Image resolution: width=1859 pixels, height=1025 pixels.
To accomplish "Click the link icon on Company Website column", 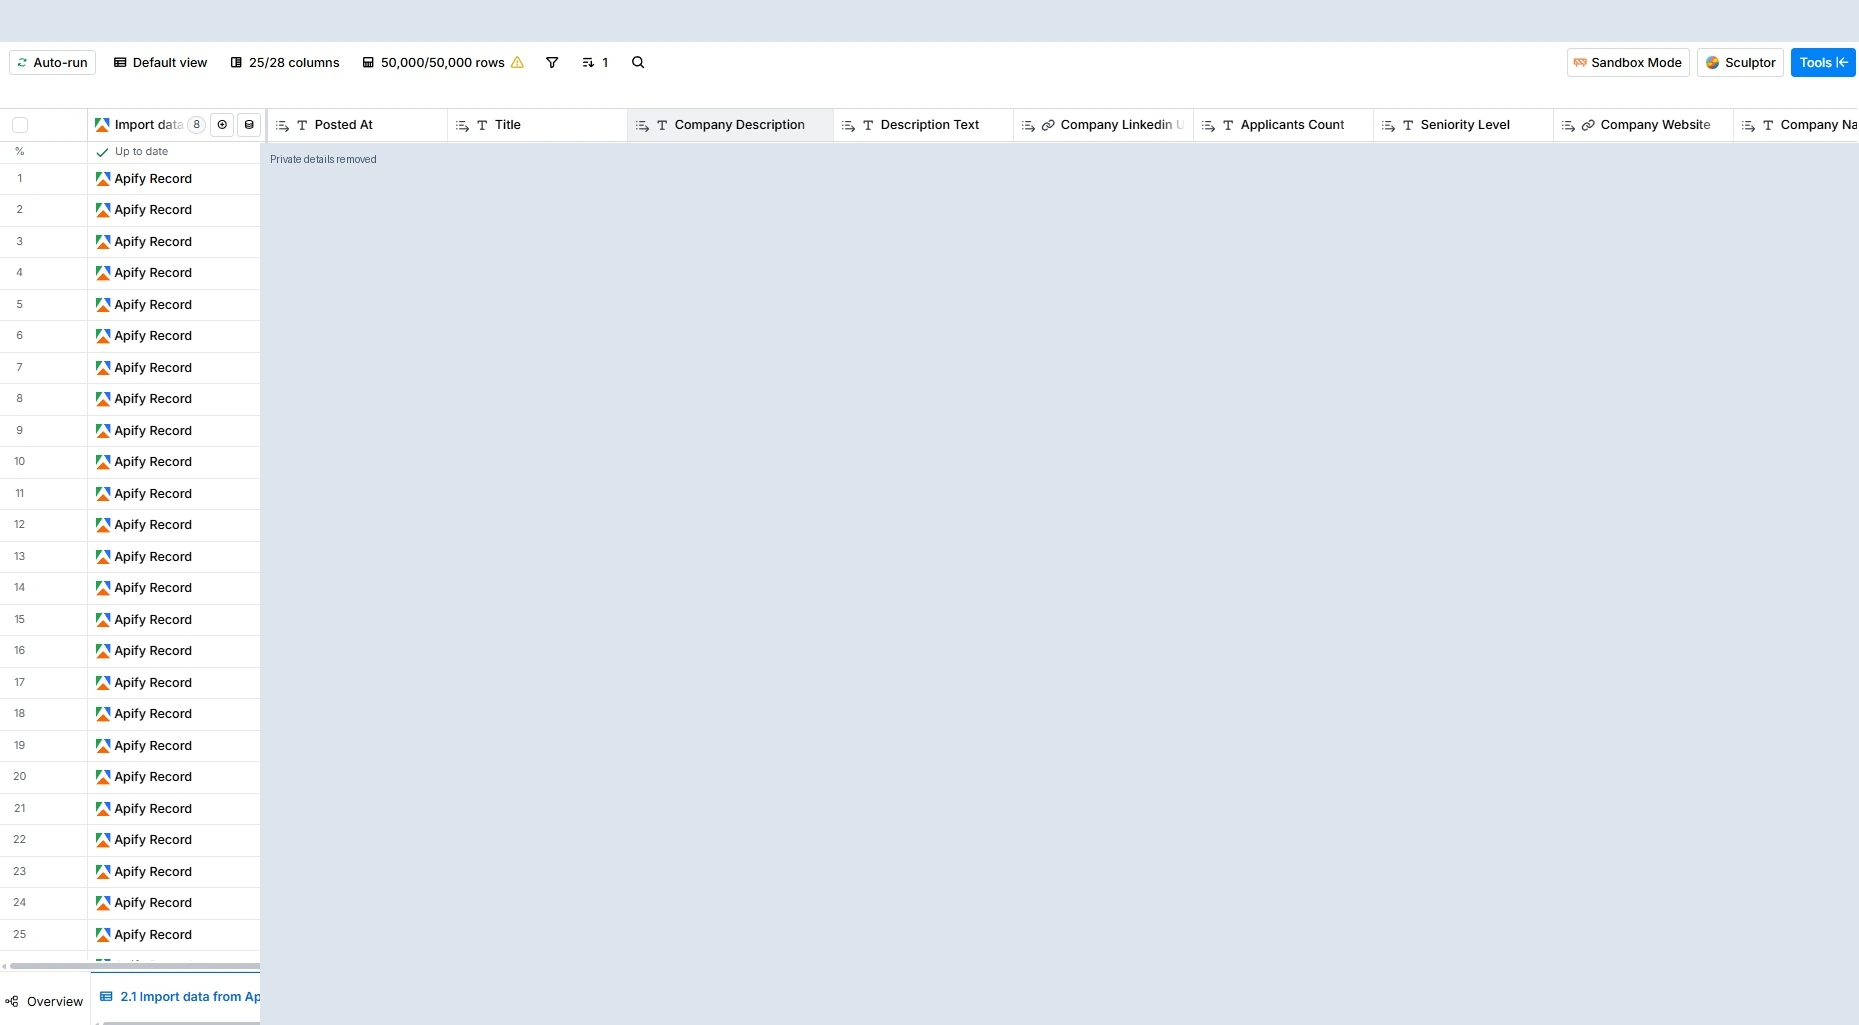I will click(1588, 125).
